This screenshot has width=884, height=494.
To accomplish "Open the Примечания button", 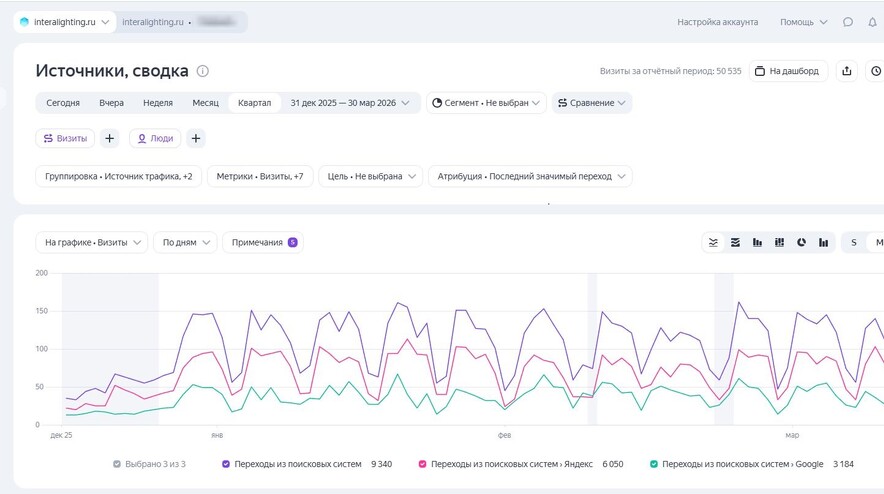I will pyautogui.click(x=263, y=242).
